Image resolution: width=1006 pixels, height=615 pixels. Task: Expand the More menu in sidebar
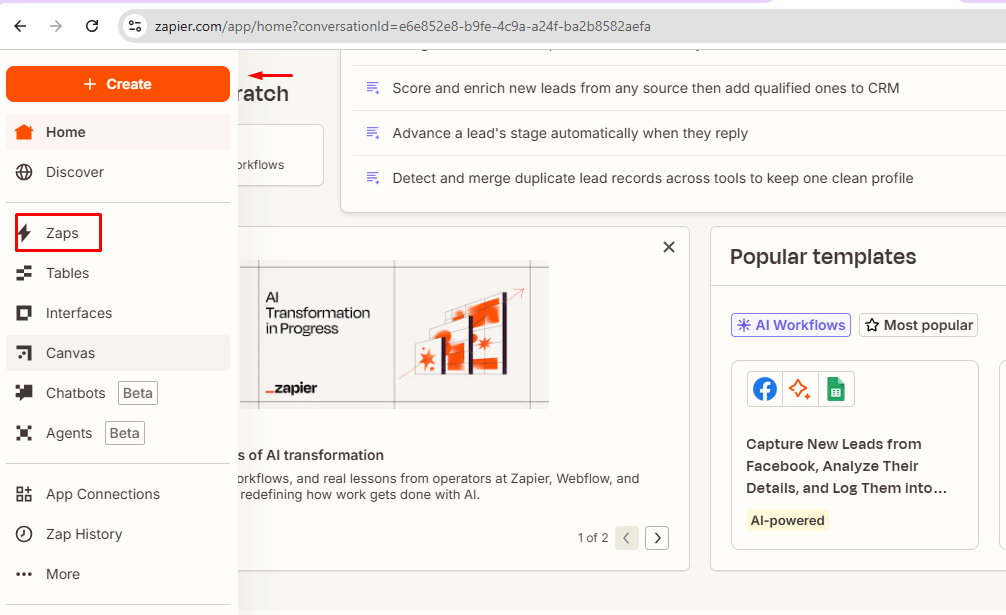click(62, 574)
